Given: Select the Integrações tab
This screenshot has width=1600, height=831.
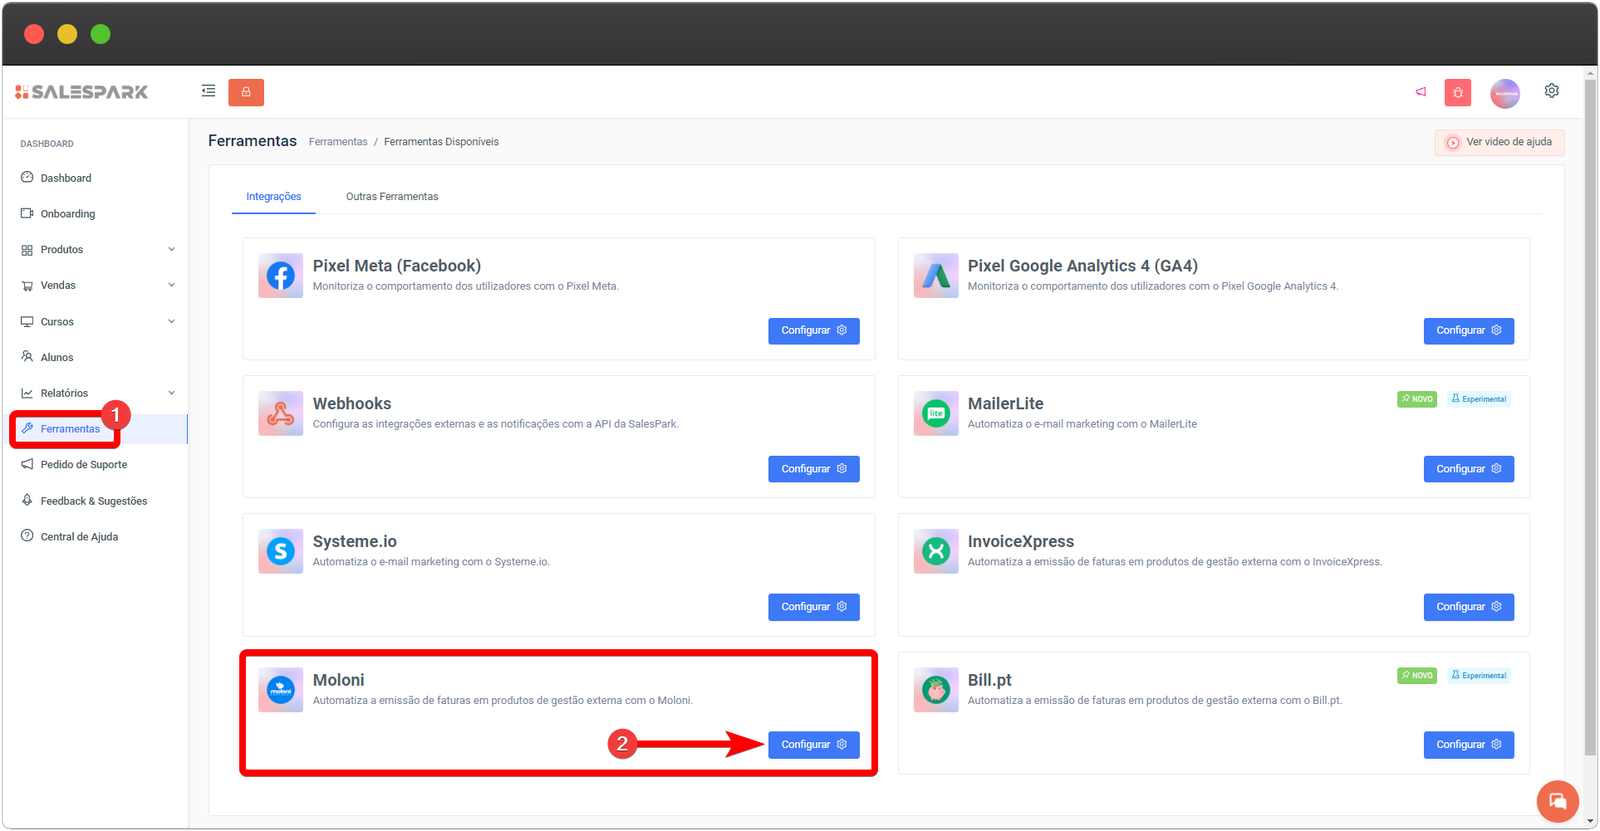Looking at the screenshot, I should [x=273, y=197].
